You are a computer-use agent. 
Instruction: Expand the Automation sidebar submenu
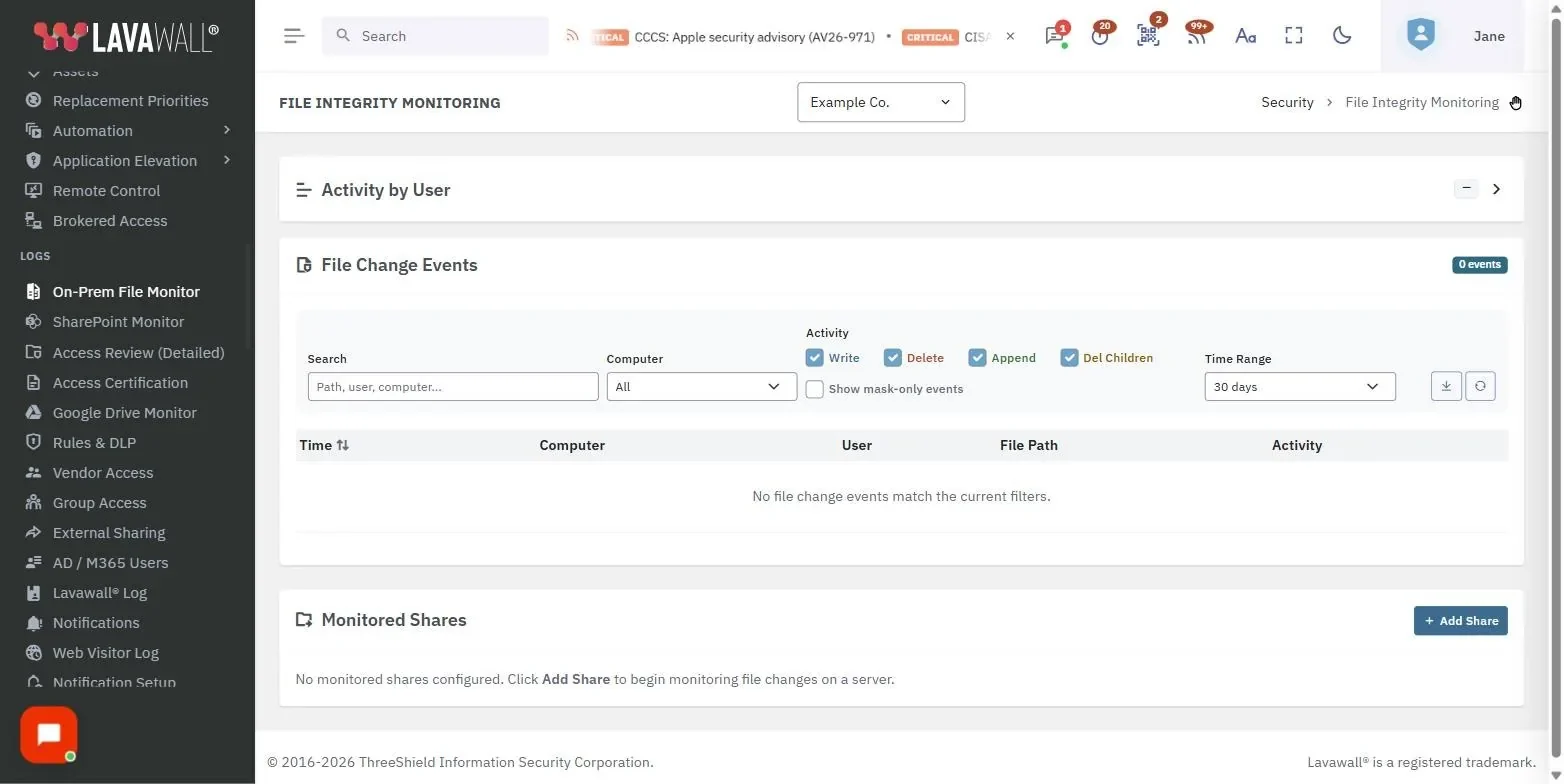point(227,130)
